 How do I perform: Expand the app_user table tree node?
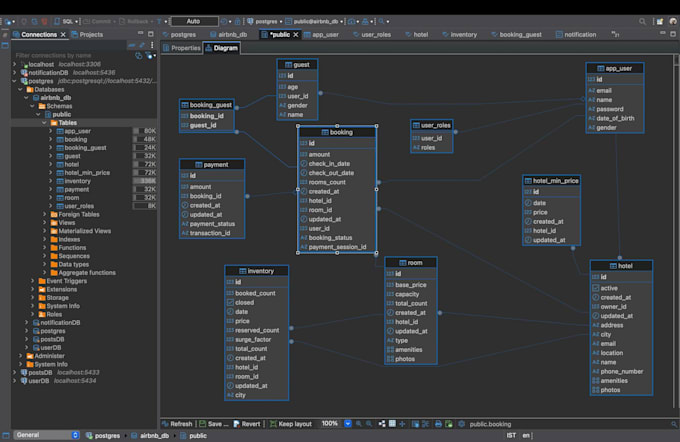coord(51,131)
